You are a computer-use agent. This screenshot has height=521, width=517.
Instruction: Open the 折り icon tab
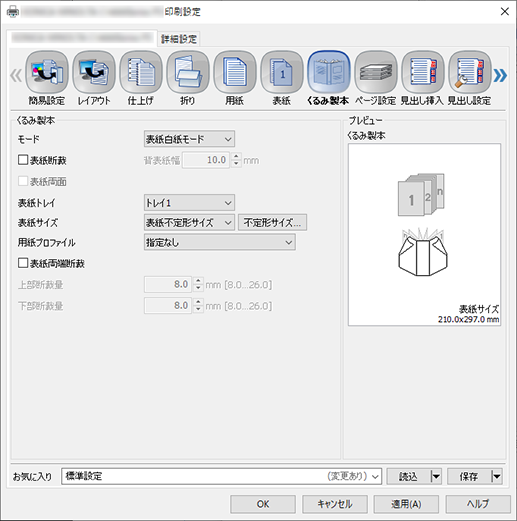coord(188,78)
